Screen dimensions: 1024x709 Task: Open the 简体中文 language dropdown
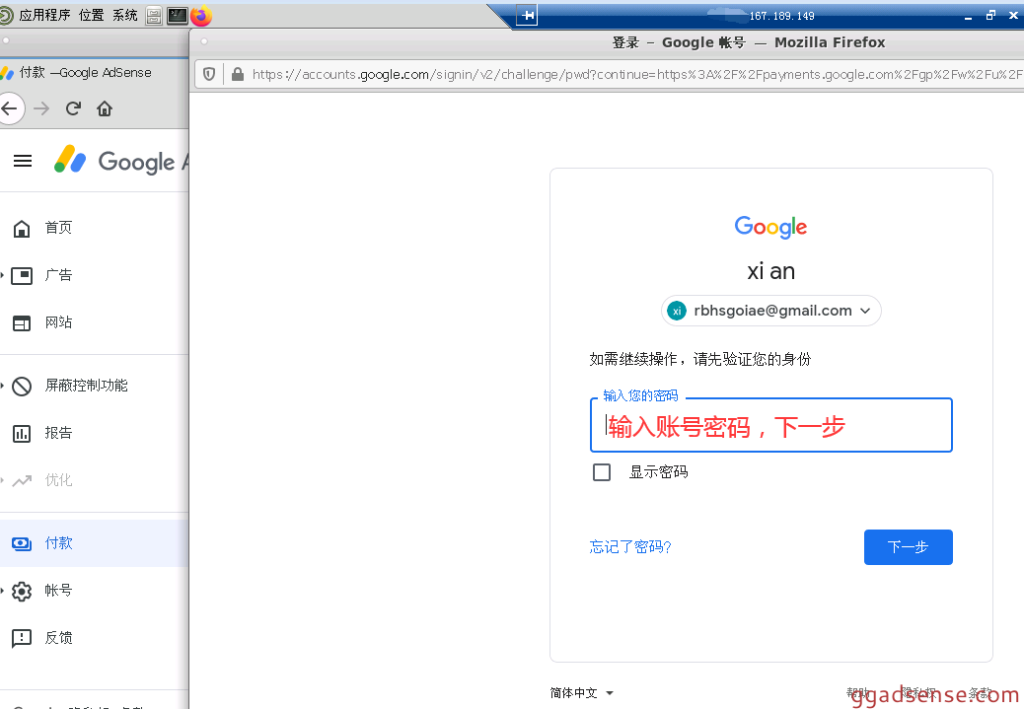click(x=581, y=693)
